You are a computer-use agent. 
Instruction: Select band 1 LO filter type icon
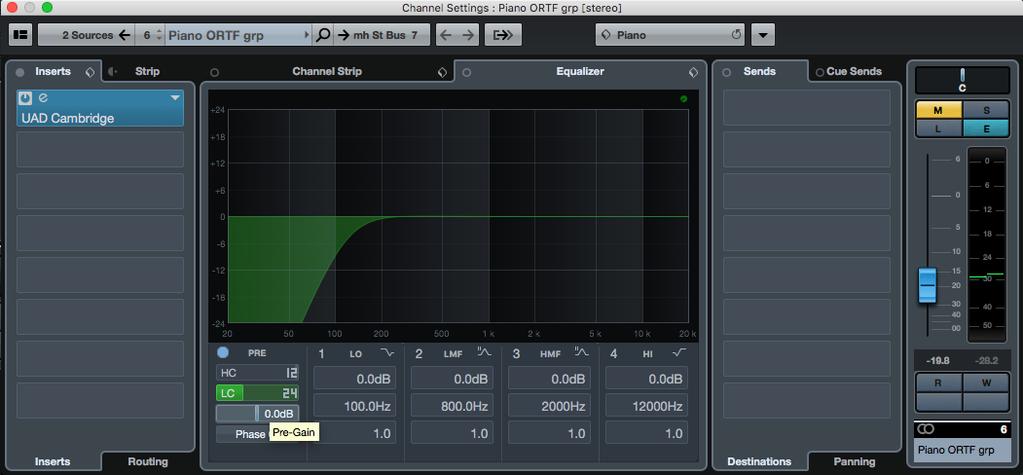[388, 353]
